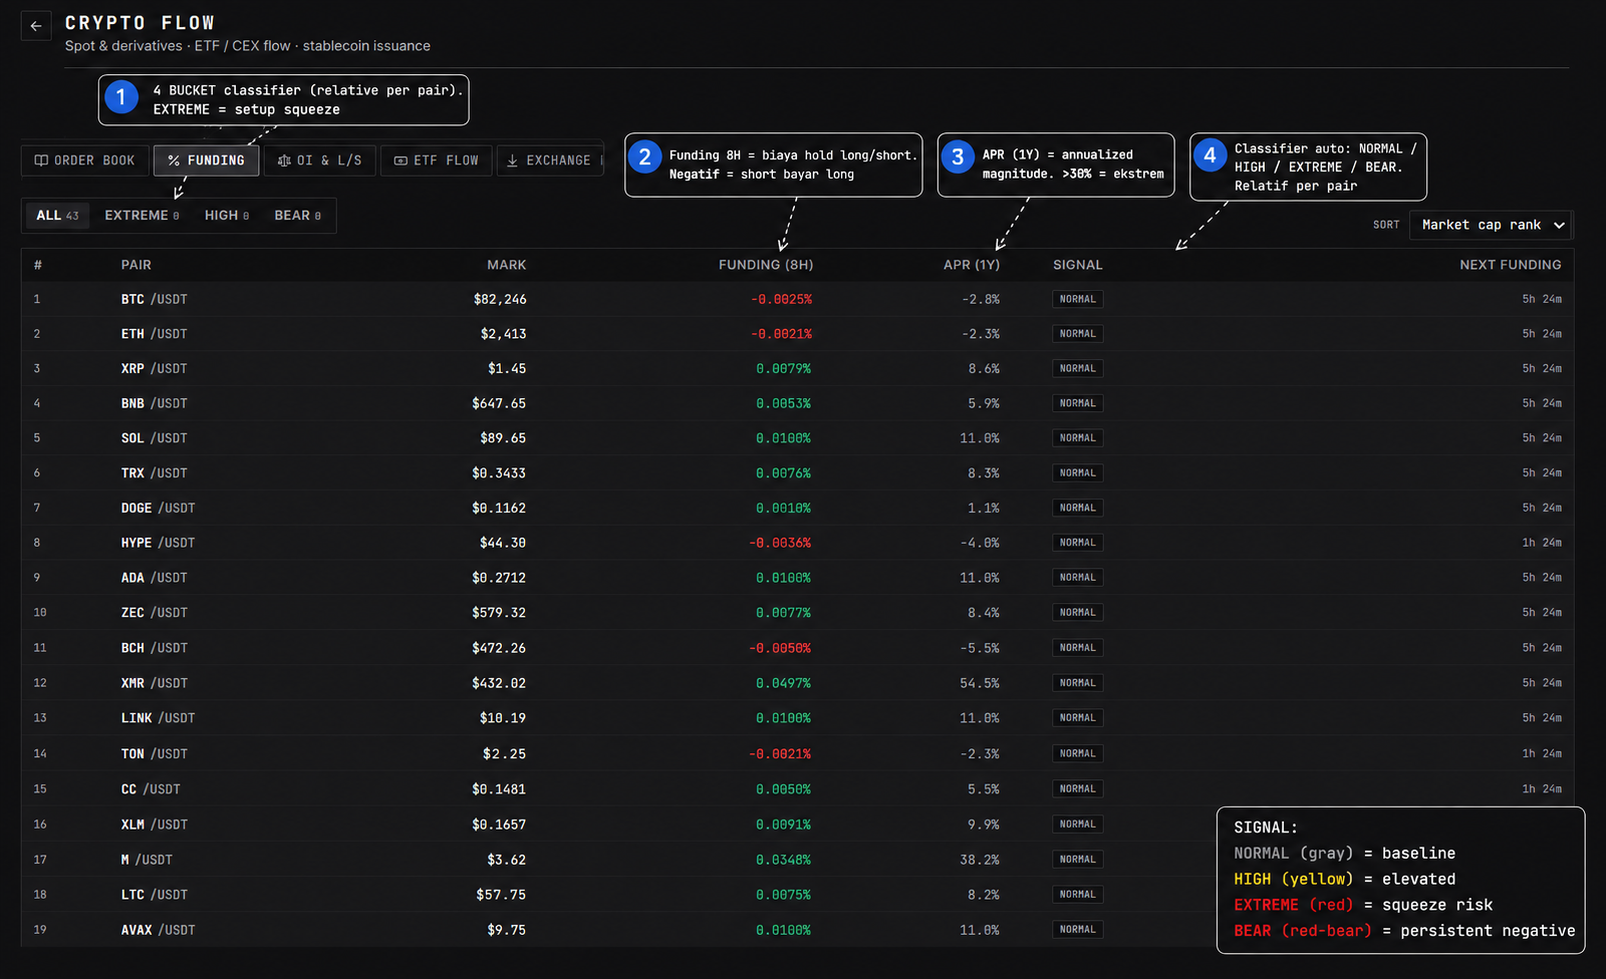The height and width of the screenshot is (979, 1606).
Task: Click HYPE next funding 1h 24m
Action: pyautogui.click(x=1542, y=543)
